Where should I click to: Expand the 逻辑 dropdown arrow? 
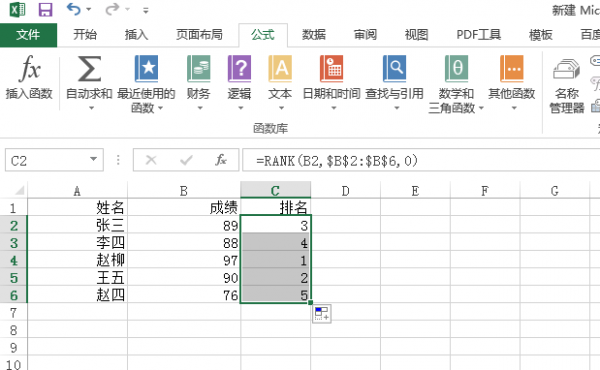coord(240,108)
